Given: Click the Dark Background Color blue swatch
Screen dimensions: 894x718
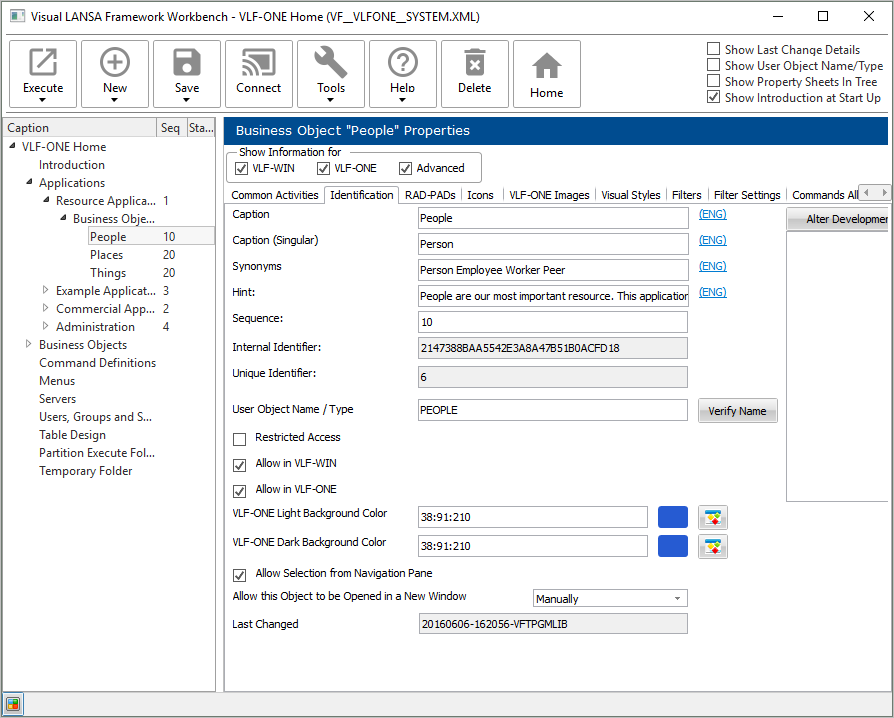Looking at the screenshot, I should (673, 546).
